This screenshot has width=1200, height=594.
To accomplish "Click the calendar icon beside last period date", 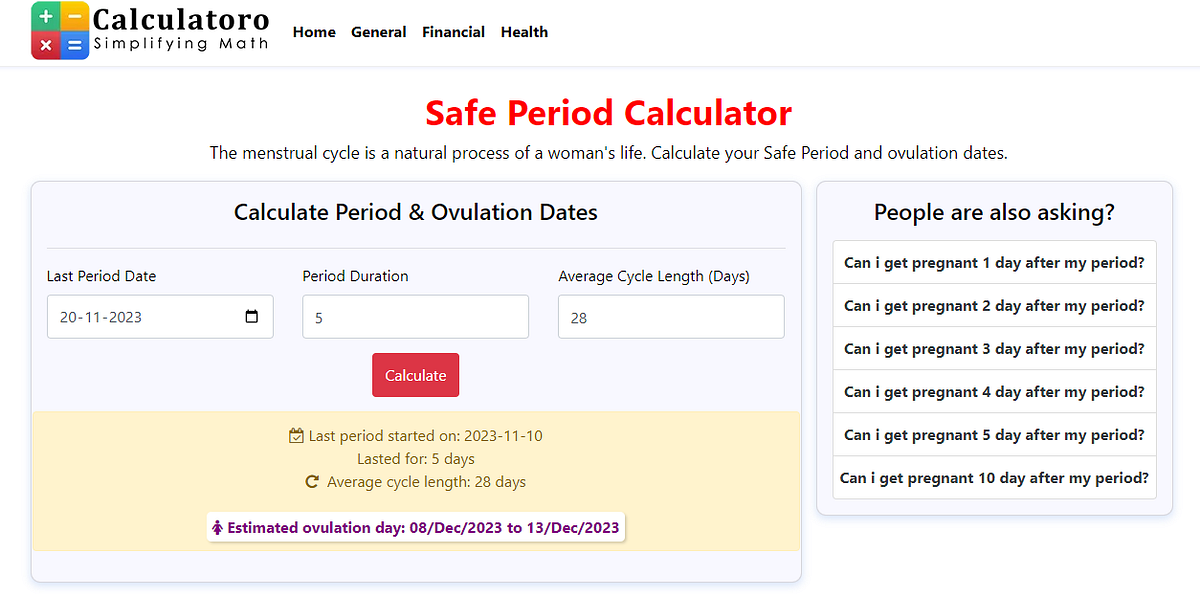I will [x=296, y=435].
